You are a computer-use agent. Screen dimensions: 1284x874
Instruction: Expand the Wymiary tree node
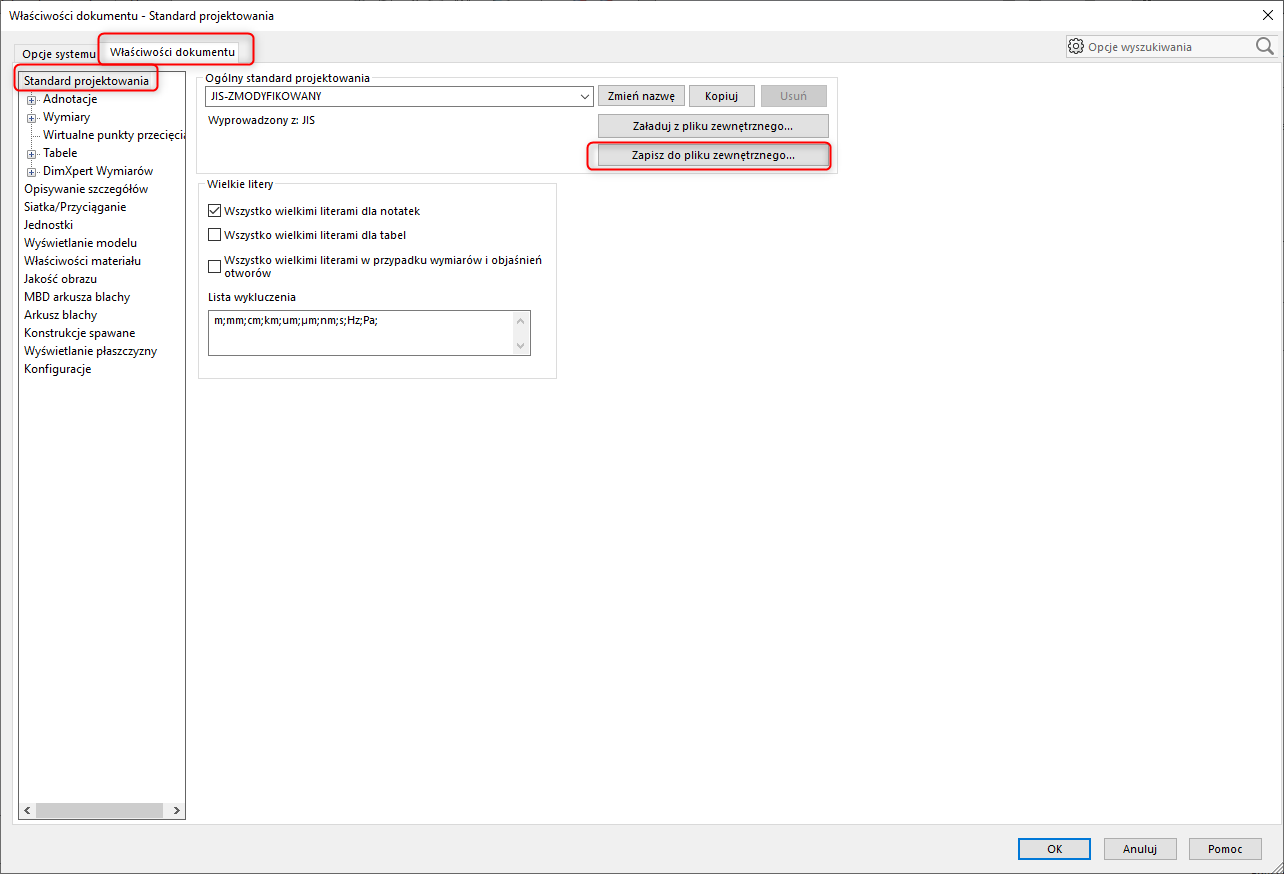32,117
